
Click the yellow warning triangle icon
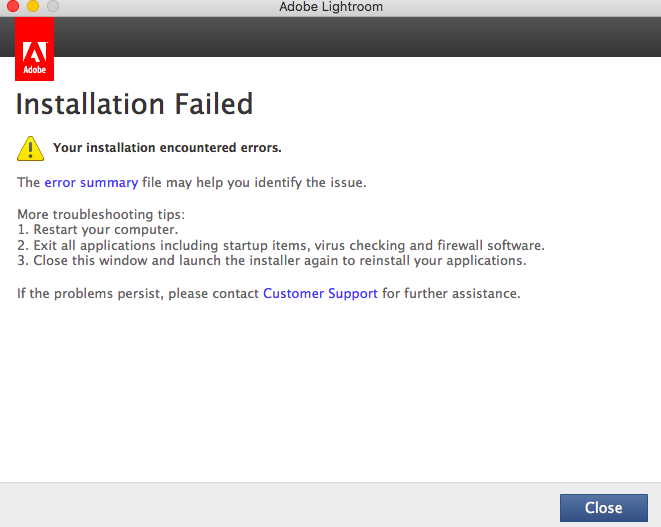30,148
